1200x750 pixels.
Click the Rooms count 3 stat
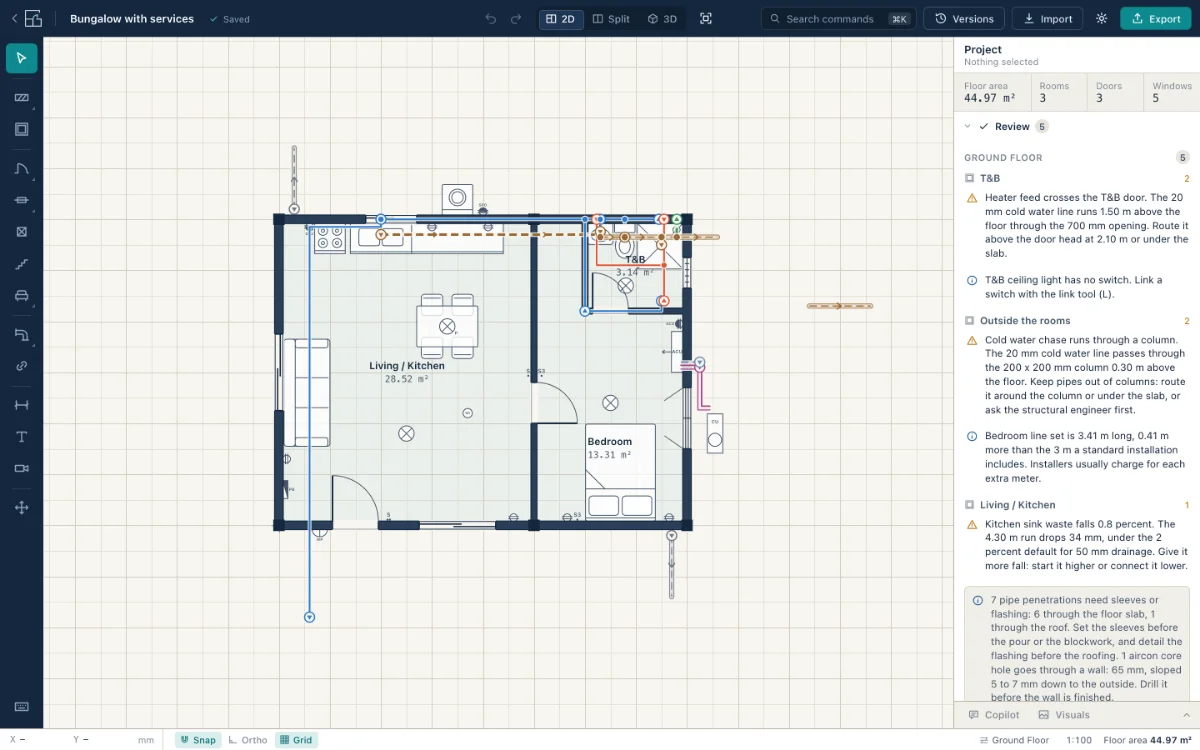pos(1058,92)
